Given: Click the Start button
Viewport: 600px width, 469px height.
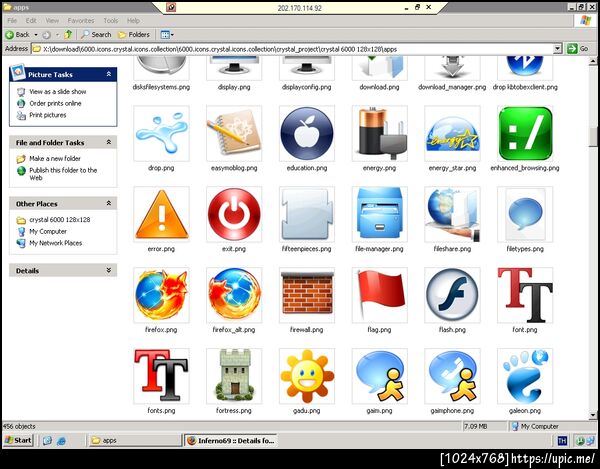Looking at the screenshot, I should point(18,440).
